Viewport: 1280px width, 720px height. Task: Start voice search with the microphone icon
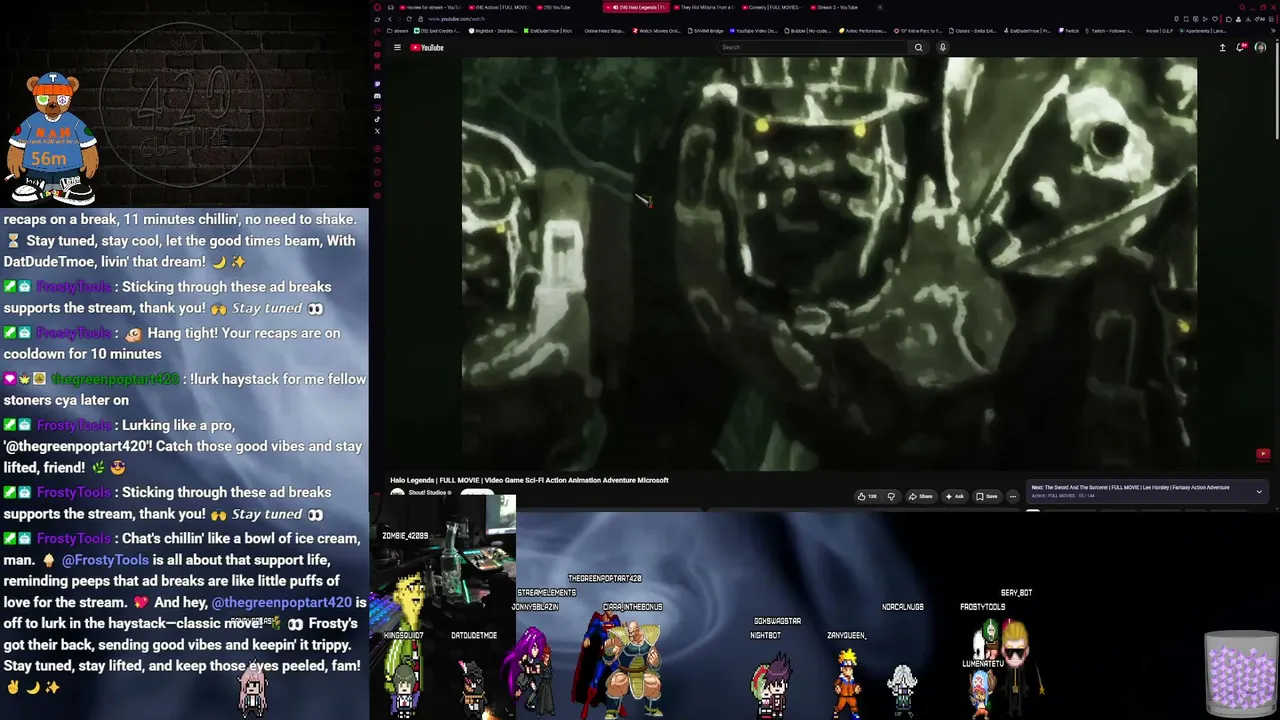coord(942,47)
